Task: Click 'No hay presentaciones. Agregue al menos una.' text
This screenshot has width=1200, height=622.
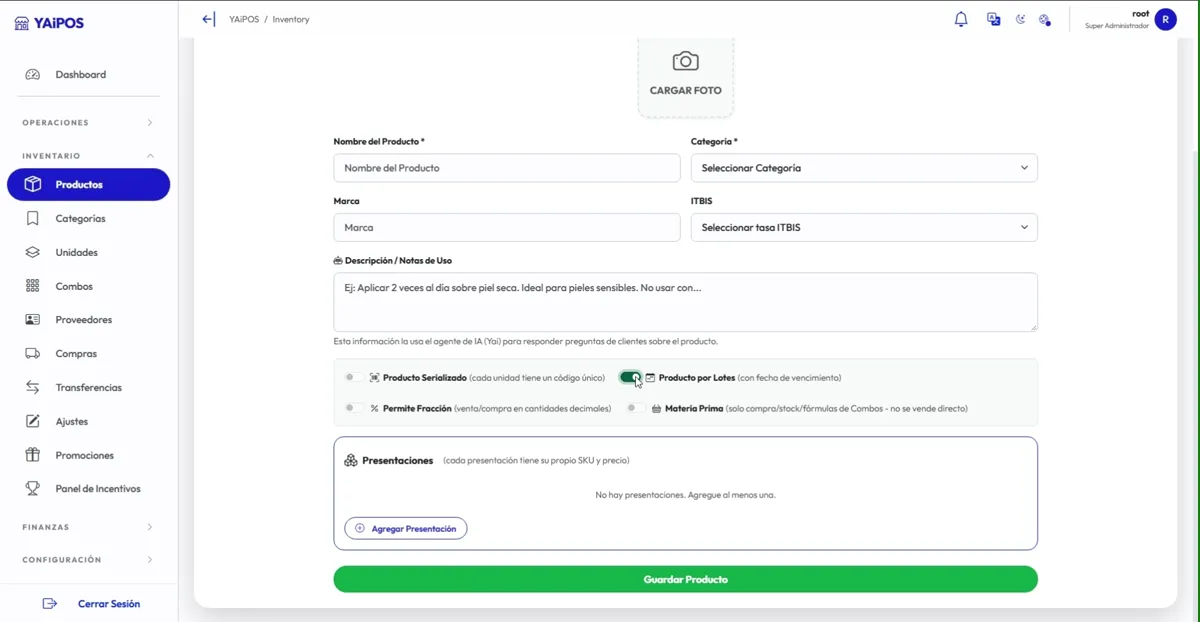Action: pyautogui.click(x=685, y=495)
